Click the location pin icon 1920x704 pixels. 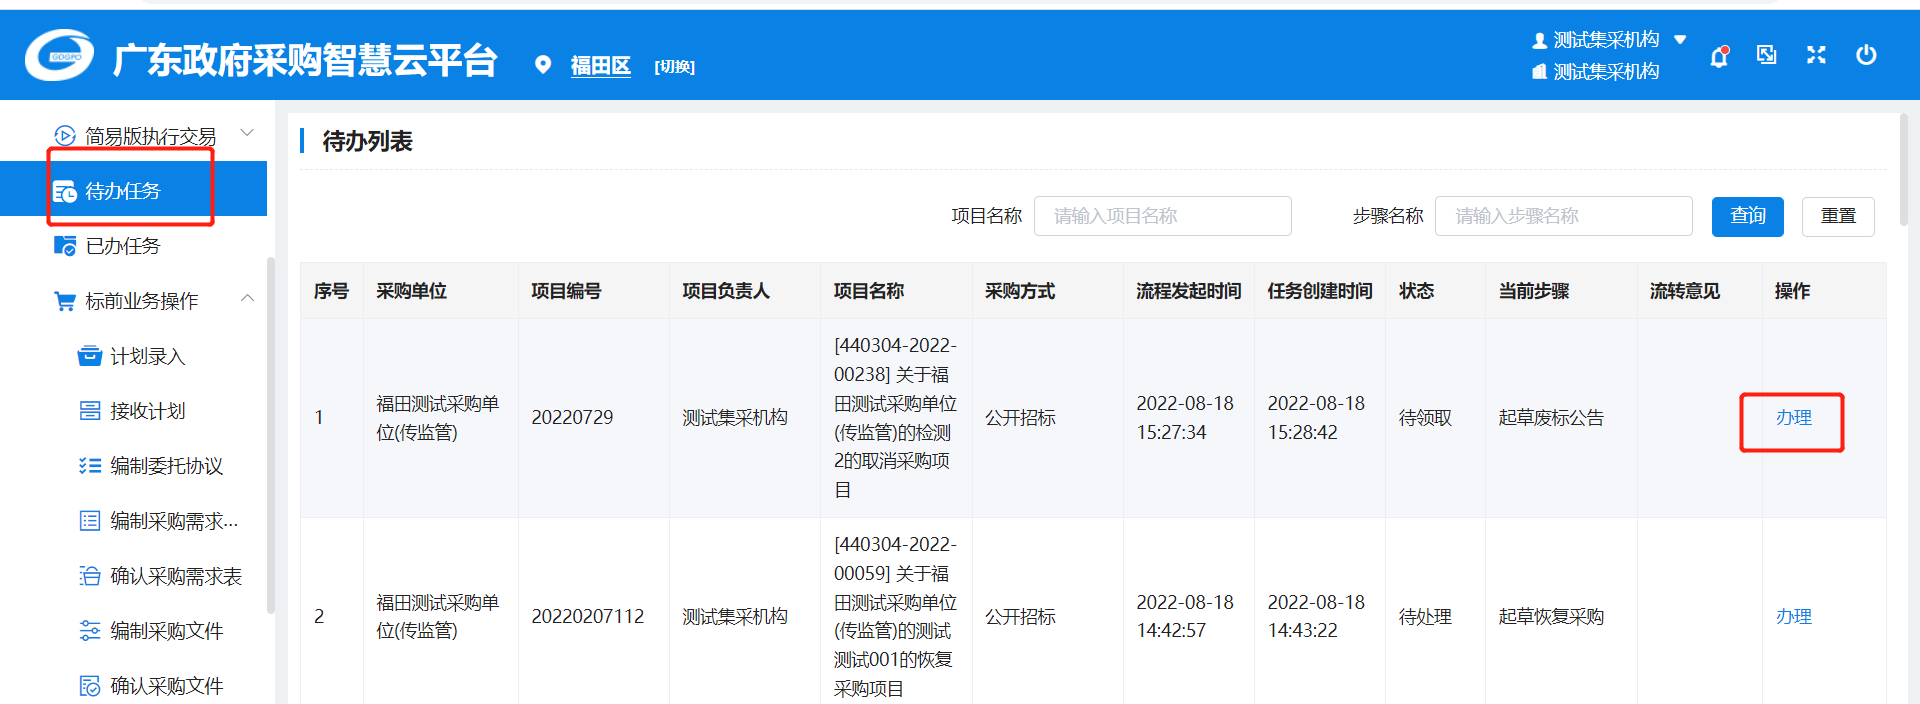click(x=543, y=65)
